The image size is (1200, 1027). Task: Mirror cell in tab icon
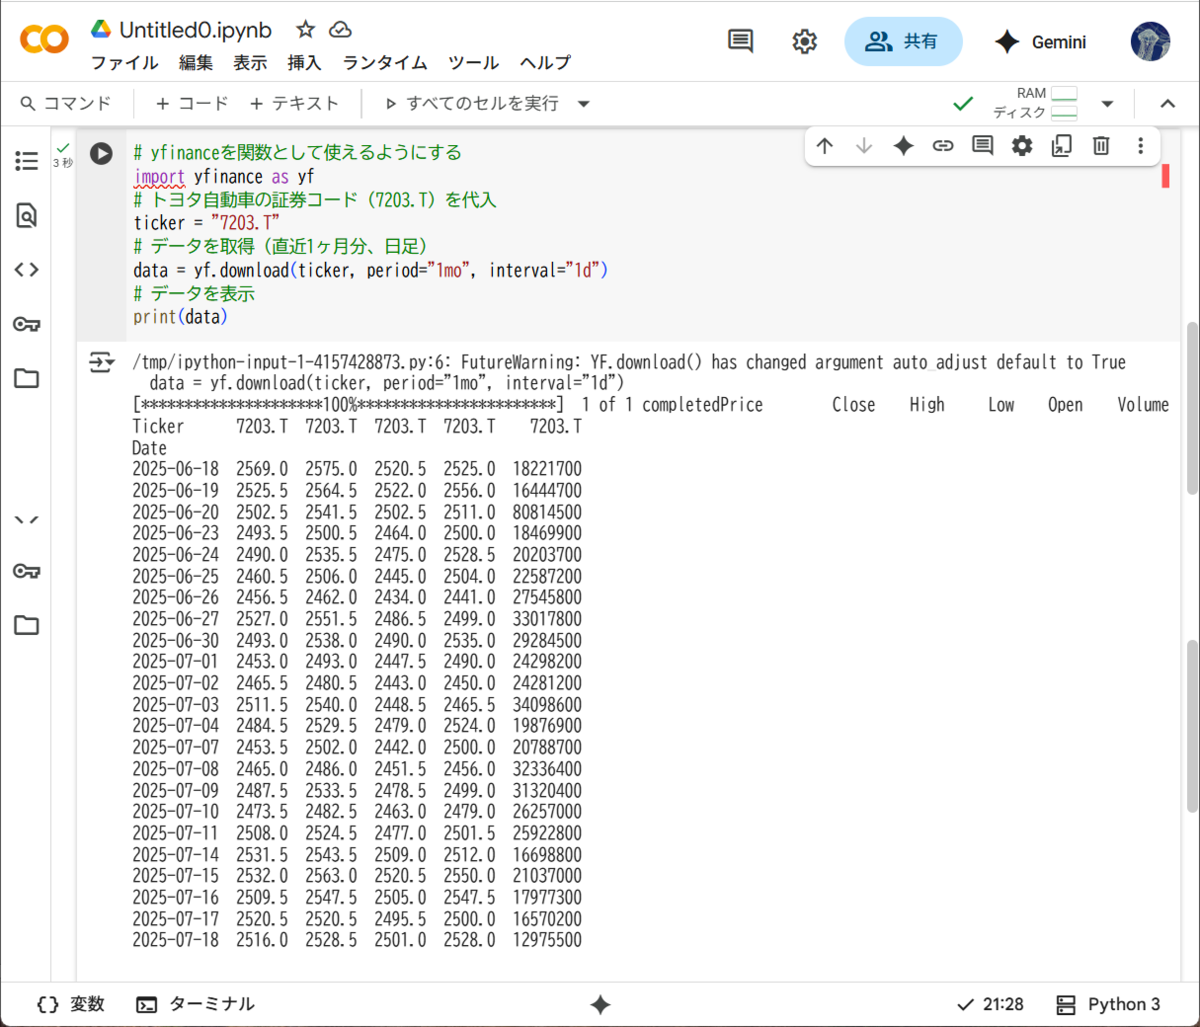(x=1061, y=146)
